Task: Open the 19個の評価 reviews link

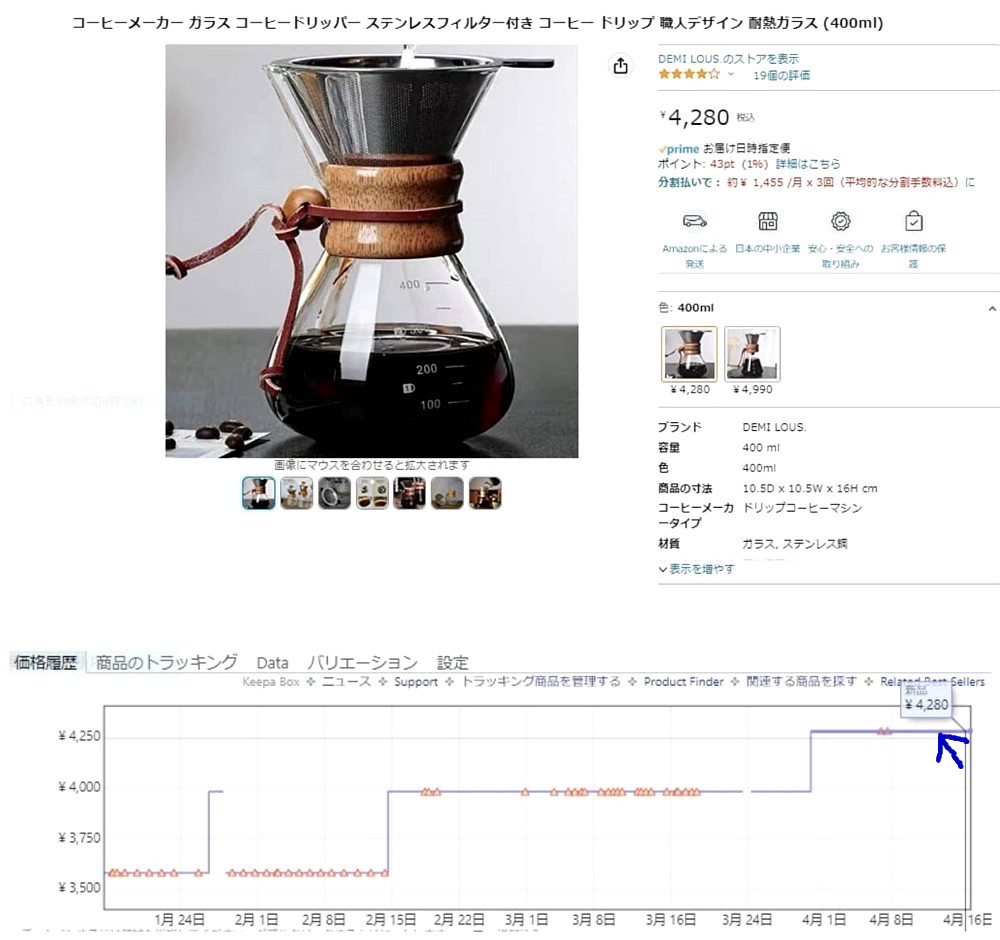Action: coord(781,75)
